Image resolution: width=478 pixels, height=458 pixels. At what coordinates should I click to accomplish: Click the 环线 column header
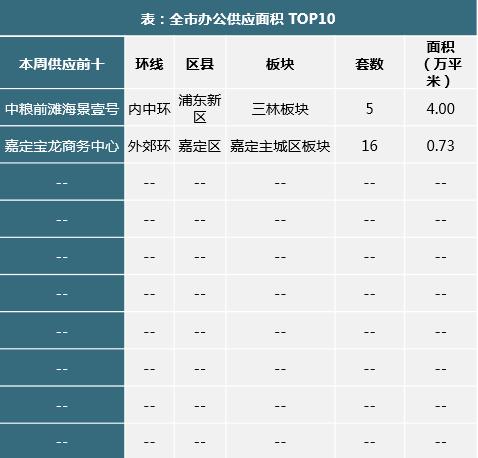[149, 64]
